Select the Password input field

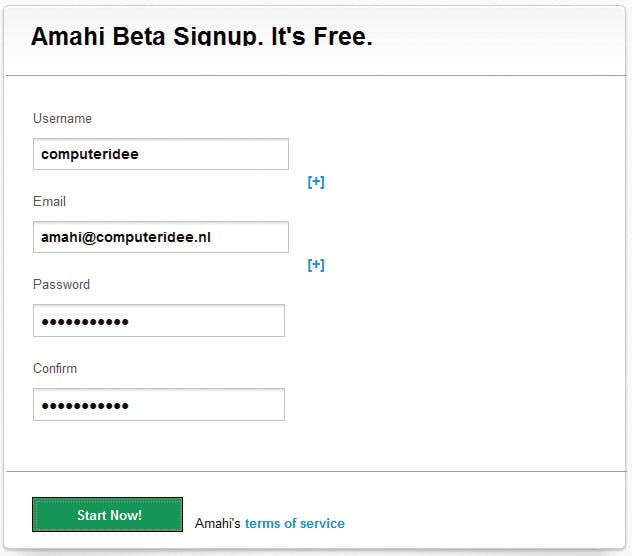[x=158, y=321]
